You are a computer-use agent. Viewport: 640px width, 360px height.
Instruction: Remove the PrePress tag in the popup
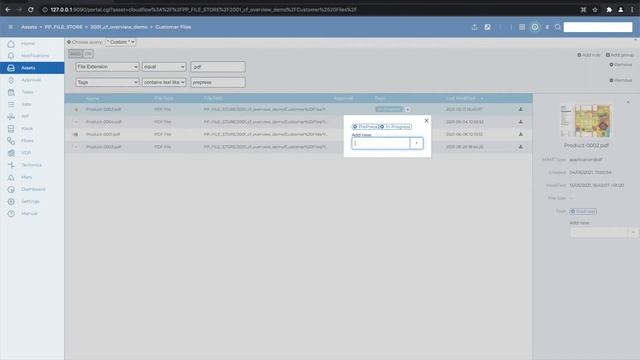(x=355, y=127)
